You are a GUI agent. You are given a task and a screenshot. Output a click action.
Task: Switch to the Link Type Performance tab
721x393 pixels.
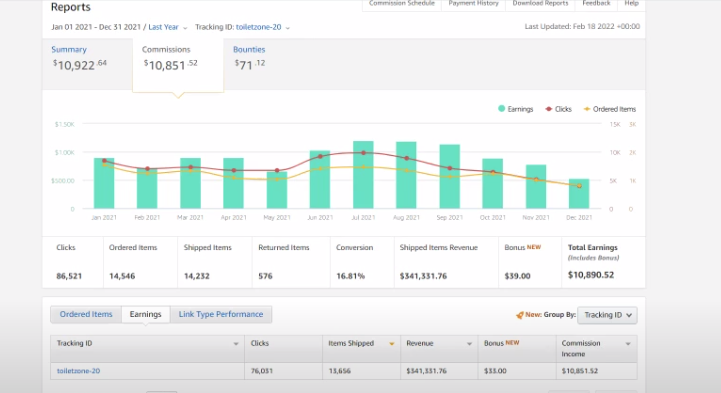(x=221, y=314)
